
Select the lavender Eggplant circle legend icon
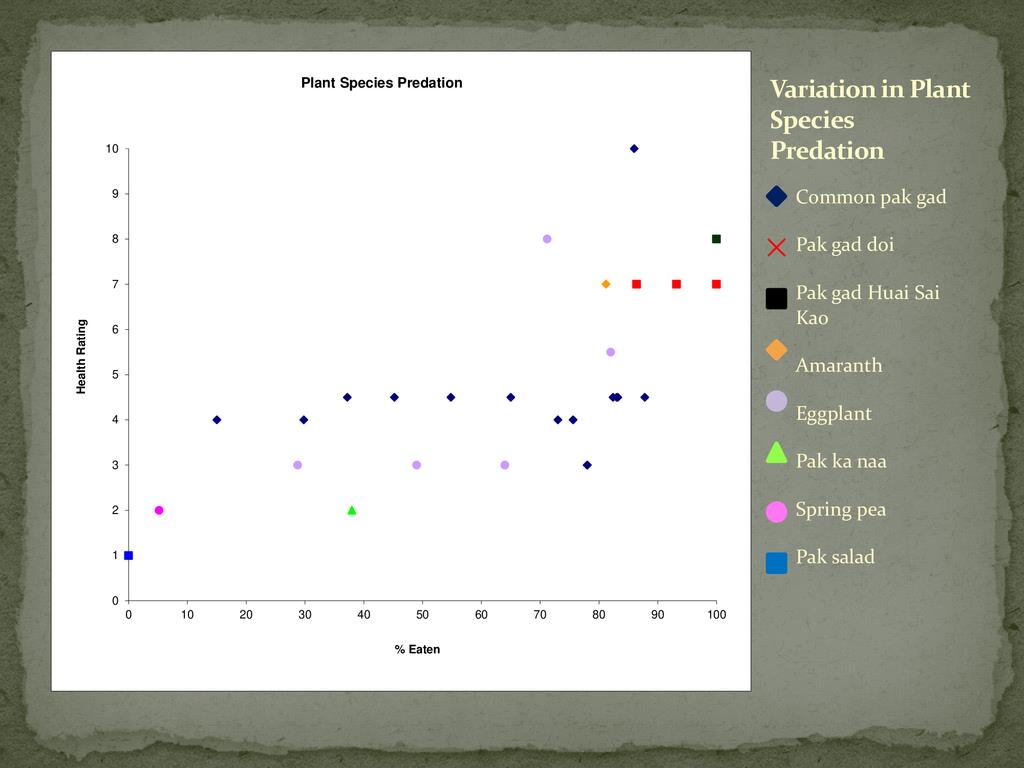776,401
